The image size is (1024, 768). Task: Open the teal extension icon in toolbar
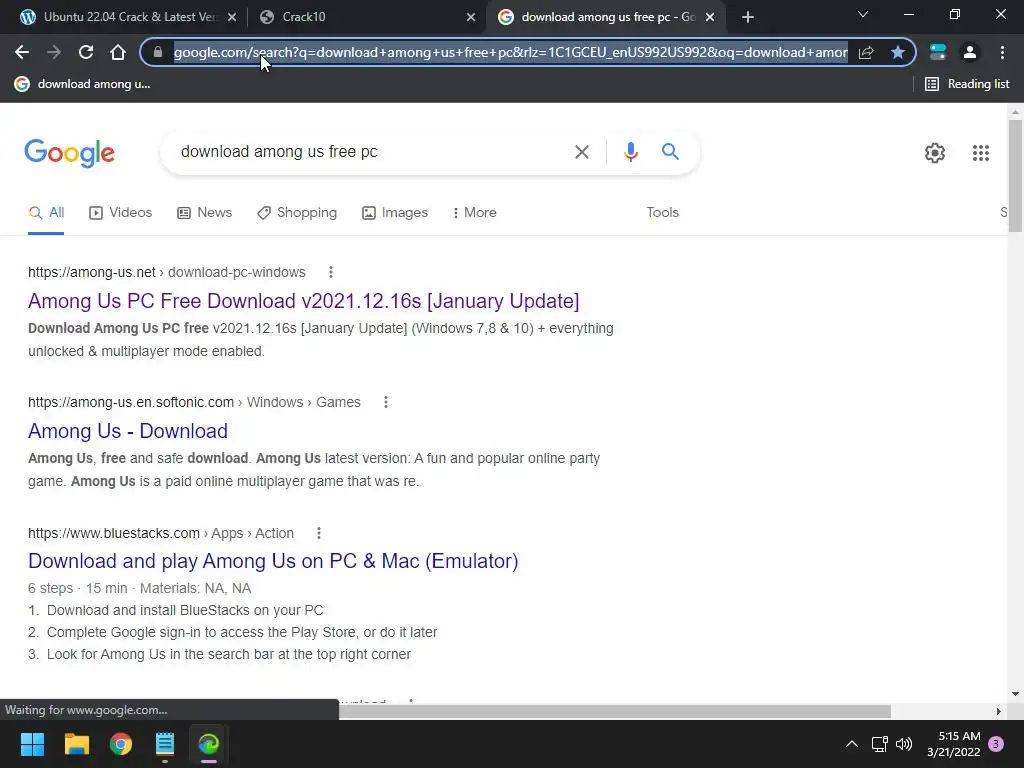[938, 52]
